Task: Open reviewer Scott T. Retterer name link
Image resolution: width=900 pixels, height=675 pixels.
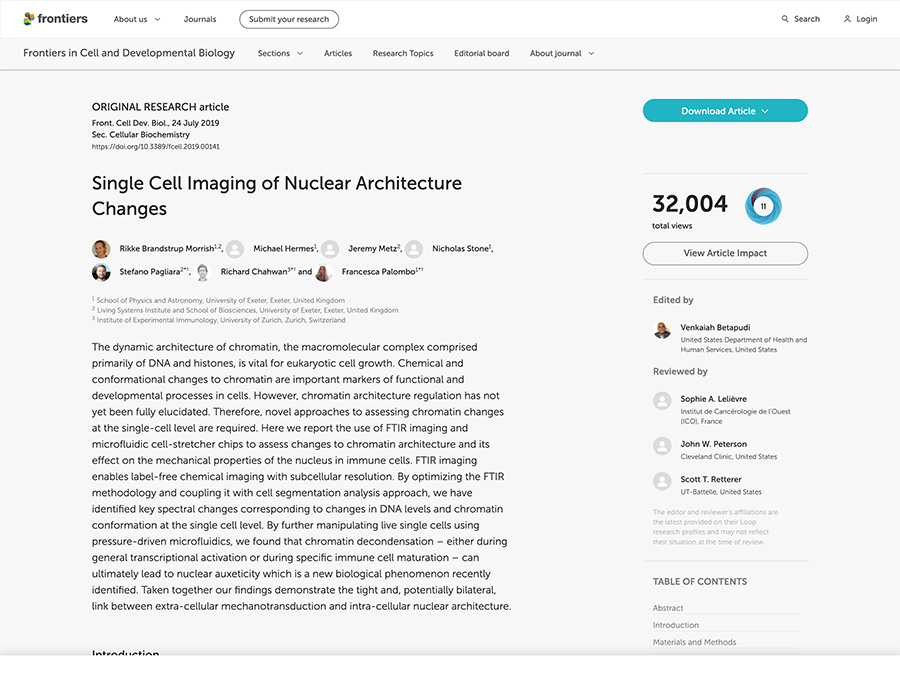Action: (x=711, y=479)
